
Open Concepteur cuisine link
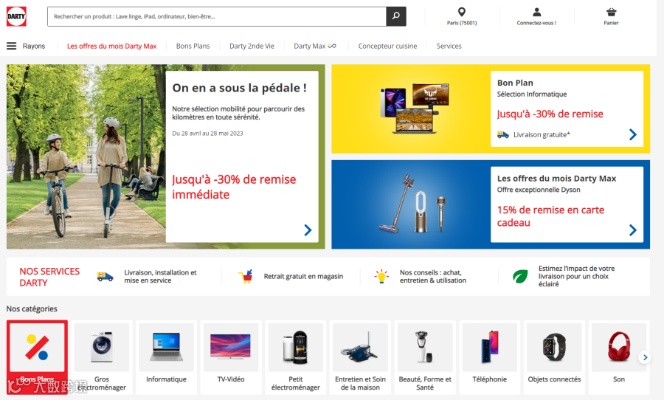click(387, 46)
